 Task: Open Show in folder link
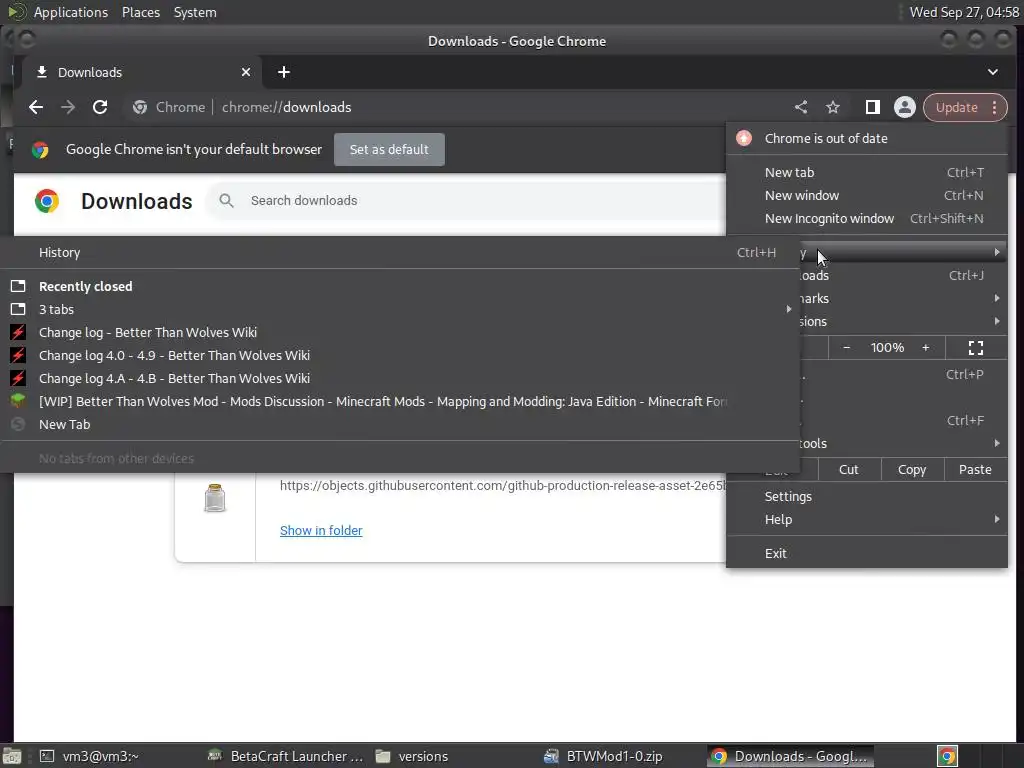(x=321, y=530)
